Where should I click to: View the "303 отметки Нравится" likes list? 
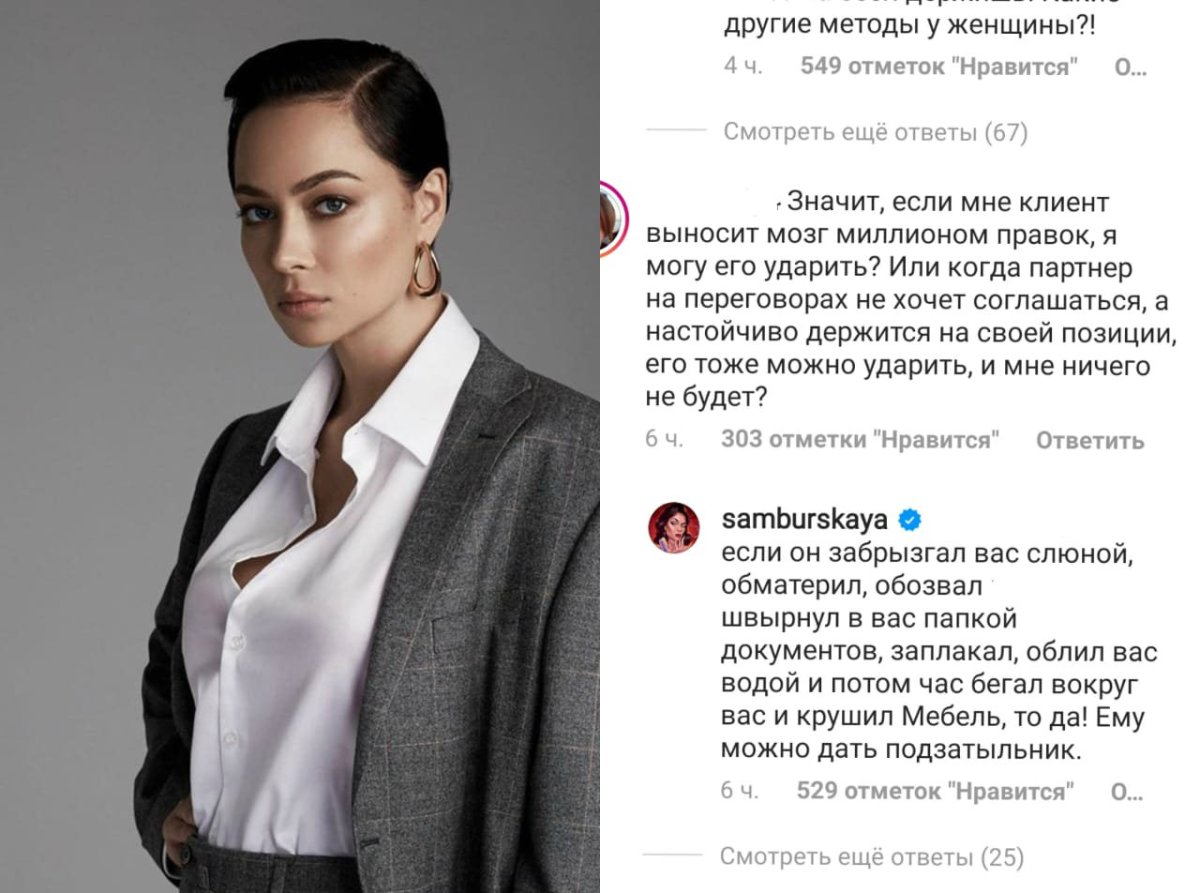tap(860, 440)
